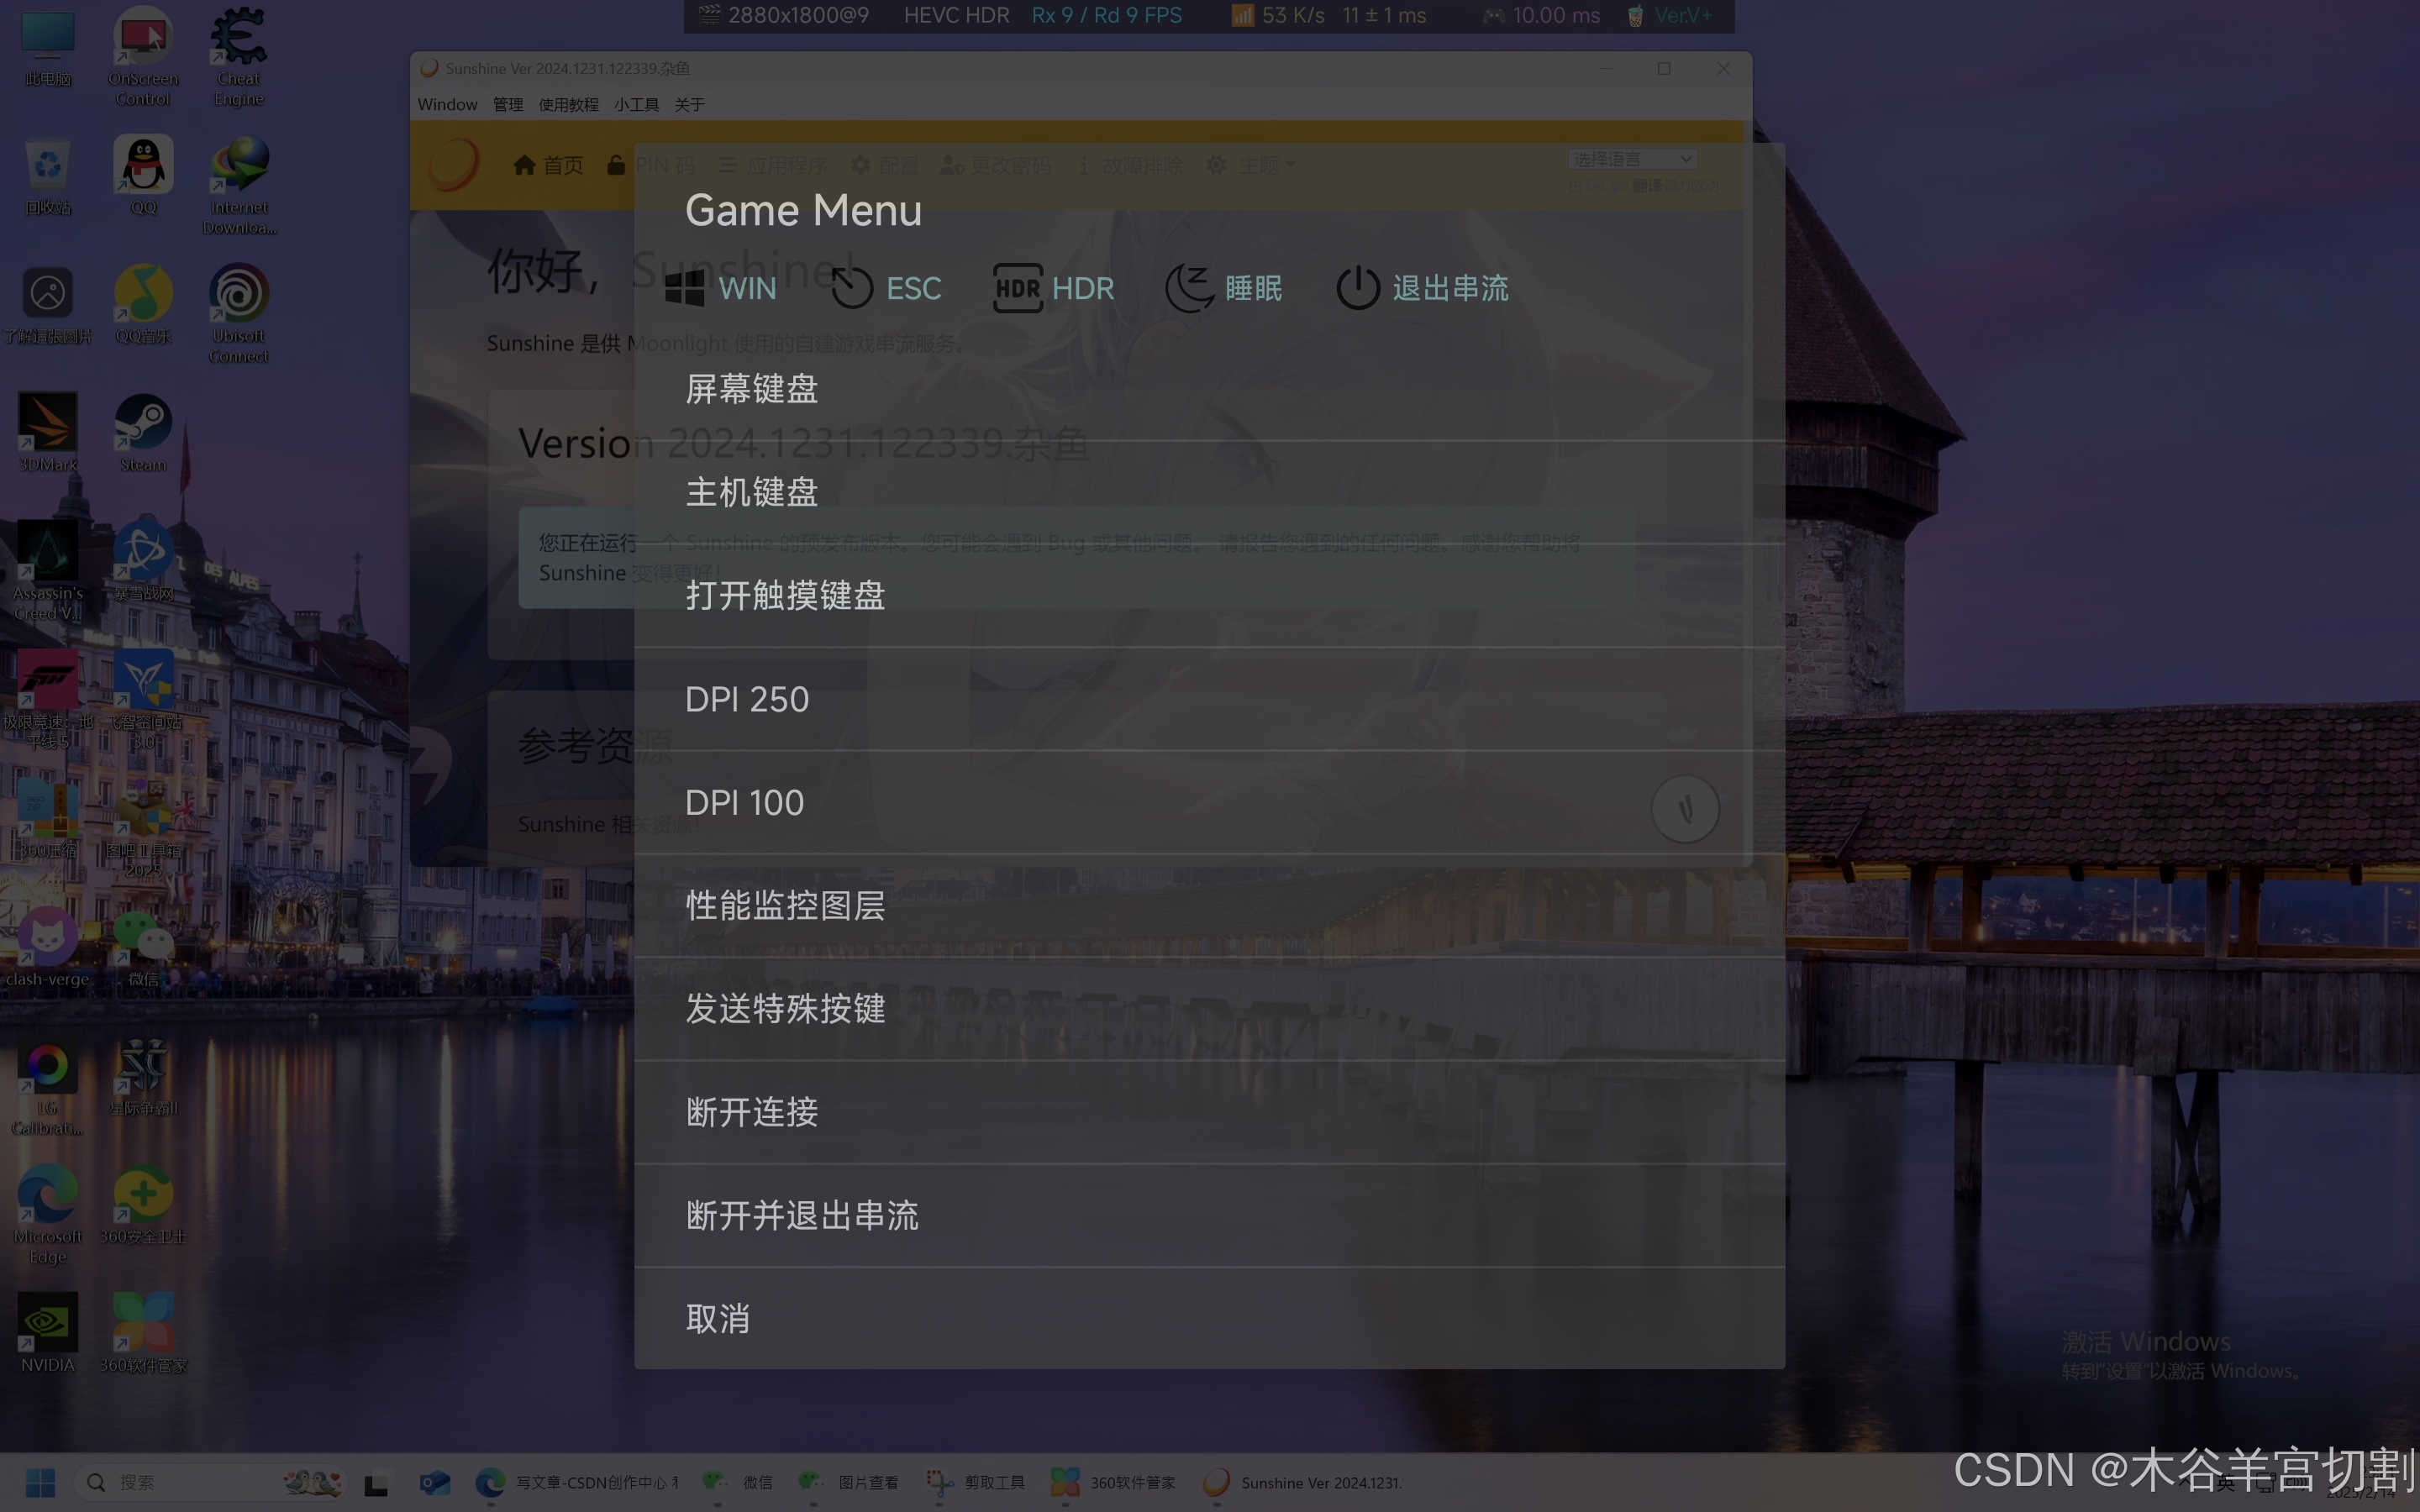The height and width of the screenshot is (1512, 2420).
Task: Open send special keys (发送特殊按键) submenu
Action: click(x=785, y=1009)
